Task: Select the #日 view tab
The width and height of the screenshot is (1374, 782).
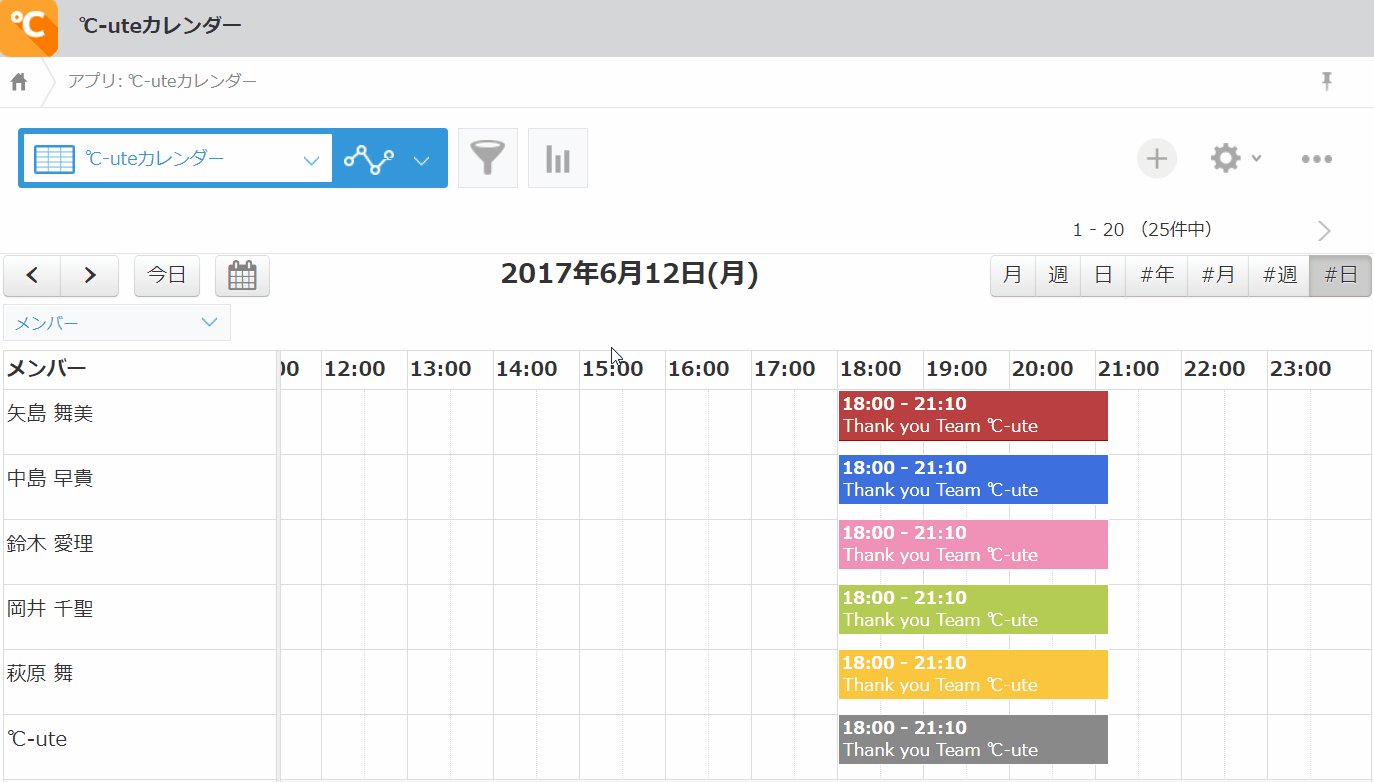Action: (x=1340, y=276)
